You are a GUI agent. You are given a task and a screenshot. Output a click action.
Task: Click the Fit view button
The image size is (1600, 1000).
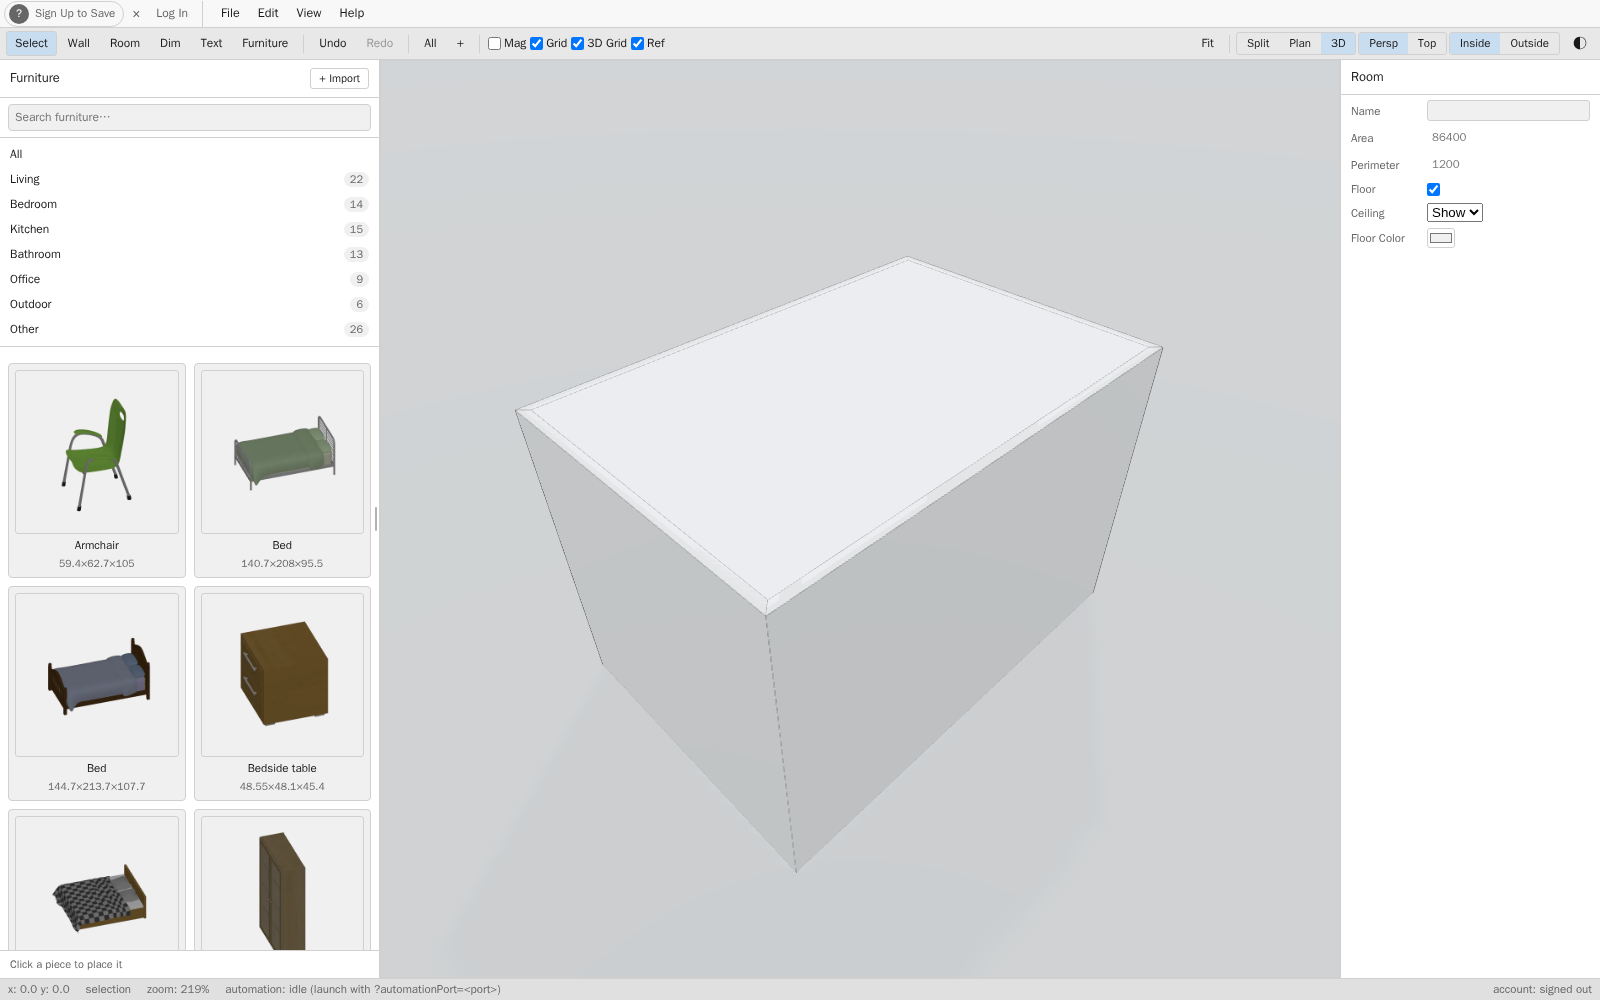[x=1207, y=43]
